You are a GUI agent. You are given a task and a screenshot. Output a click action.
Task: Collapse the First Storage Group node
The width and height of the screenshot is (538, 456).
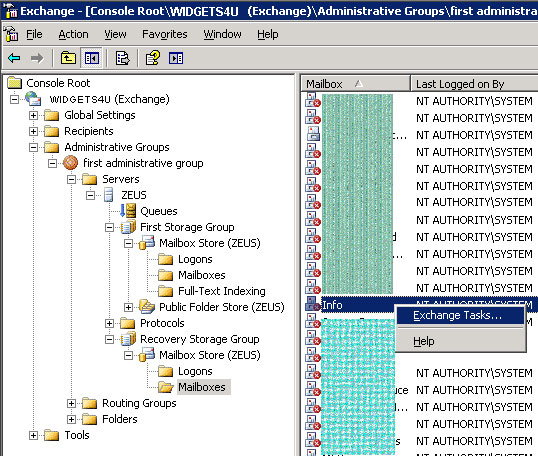109,227
